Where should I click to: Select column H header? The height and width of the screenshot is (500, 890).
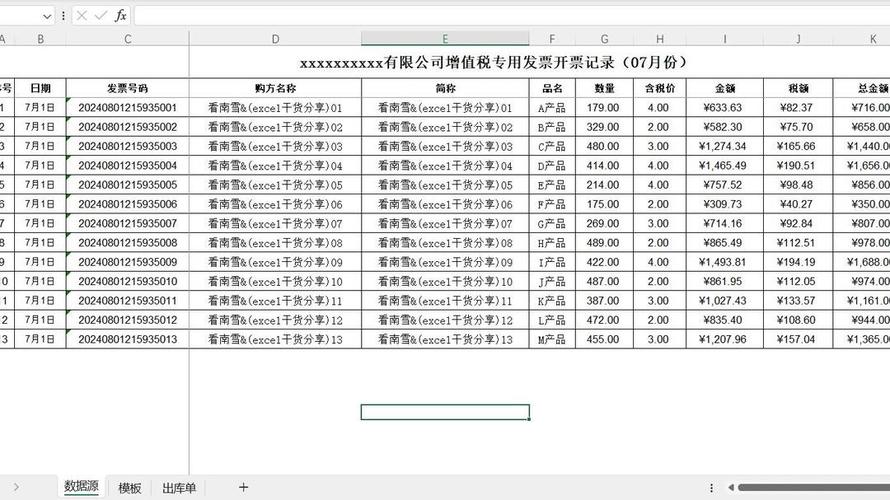click(x=660, y=39)
